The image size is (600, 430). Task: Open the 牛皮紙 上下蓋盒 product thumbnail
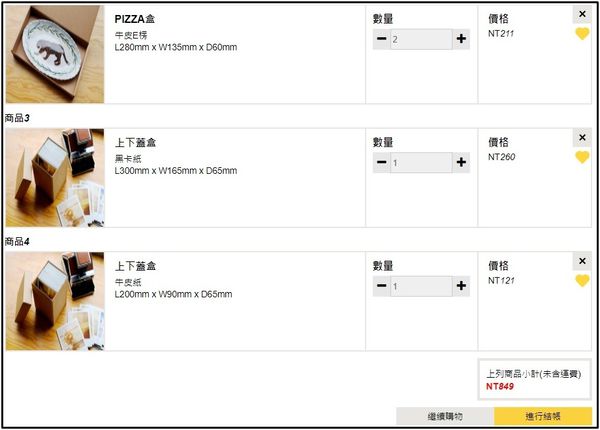[x=55, y=301]
